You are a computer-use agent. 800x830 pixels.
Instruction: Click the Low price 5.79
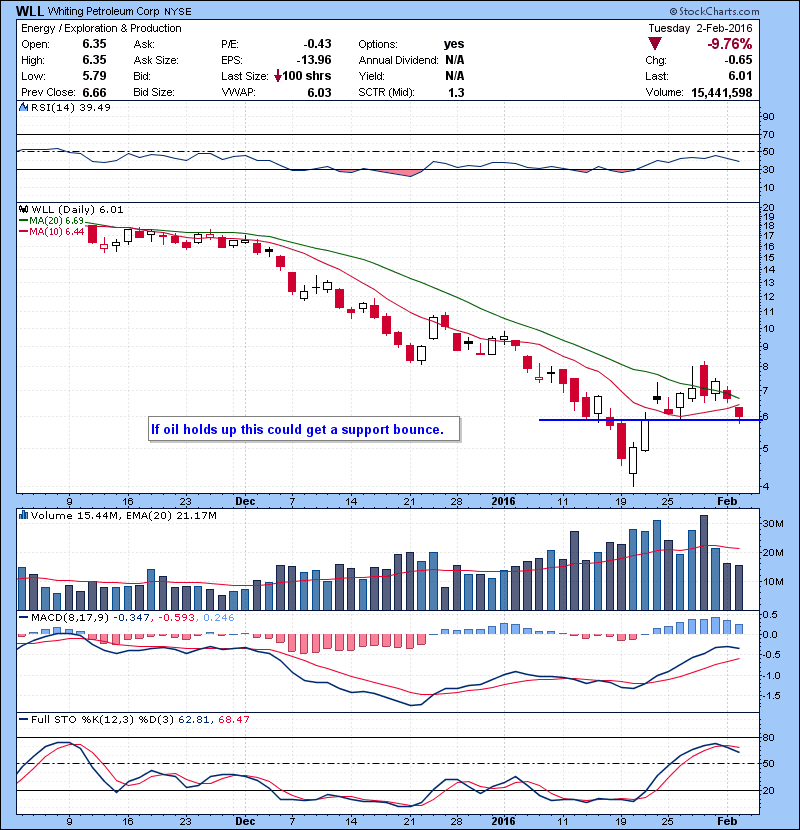[x=94, y=76]
